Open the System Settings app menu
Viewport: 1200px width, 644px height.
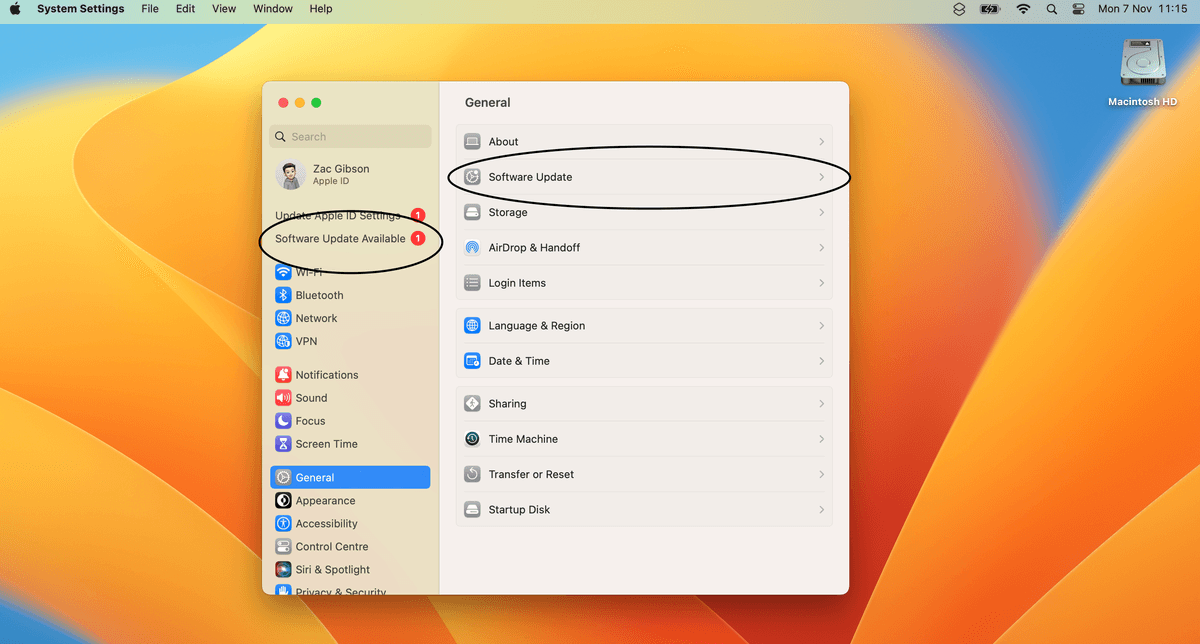click(81, 9)
